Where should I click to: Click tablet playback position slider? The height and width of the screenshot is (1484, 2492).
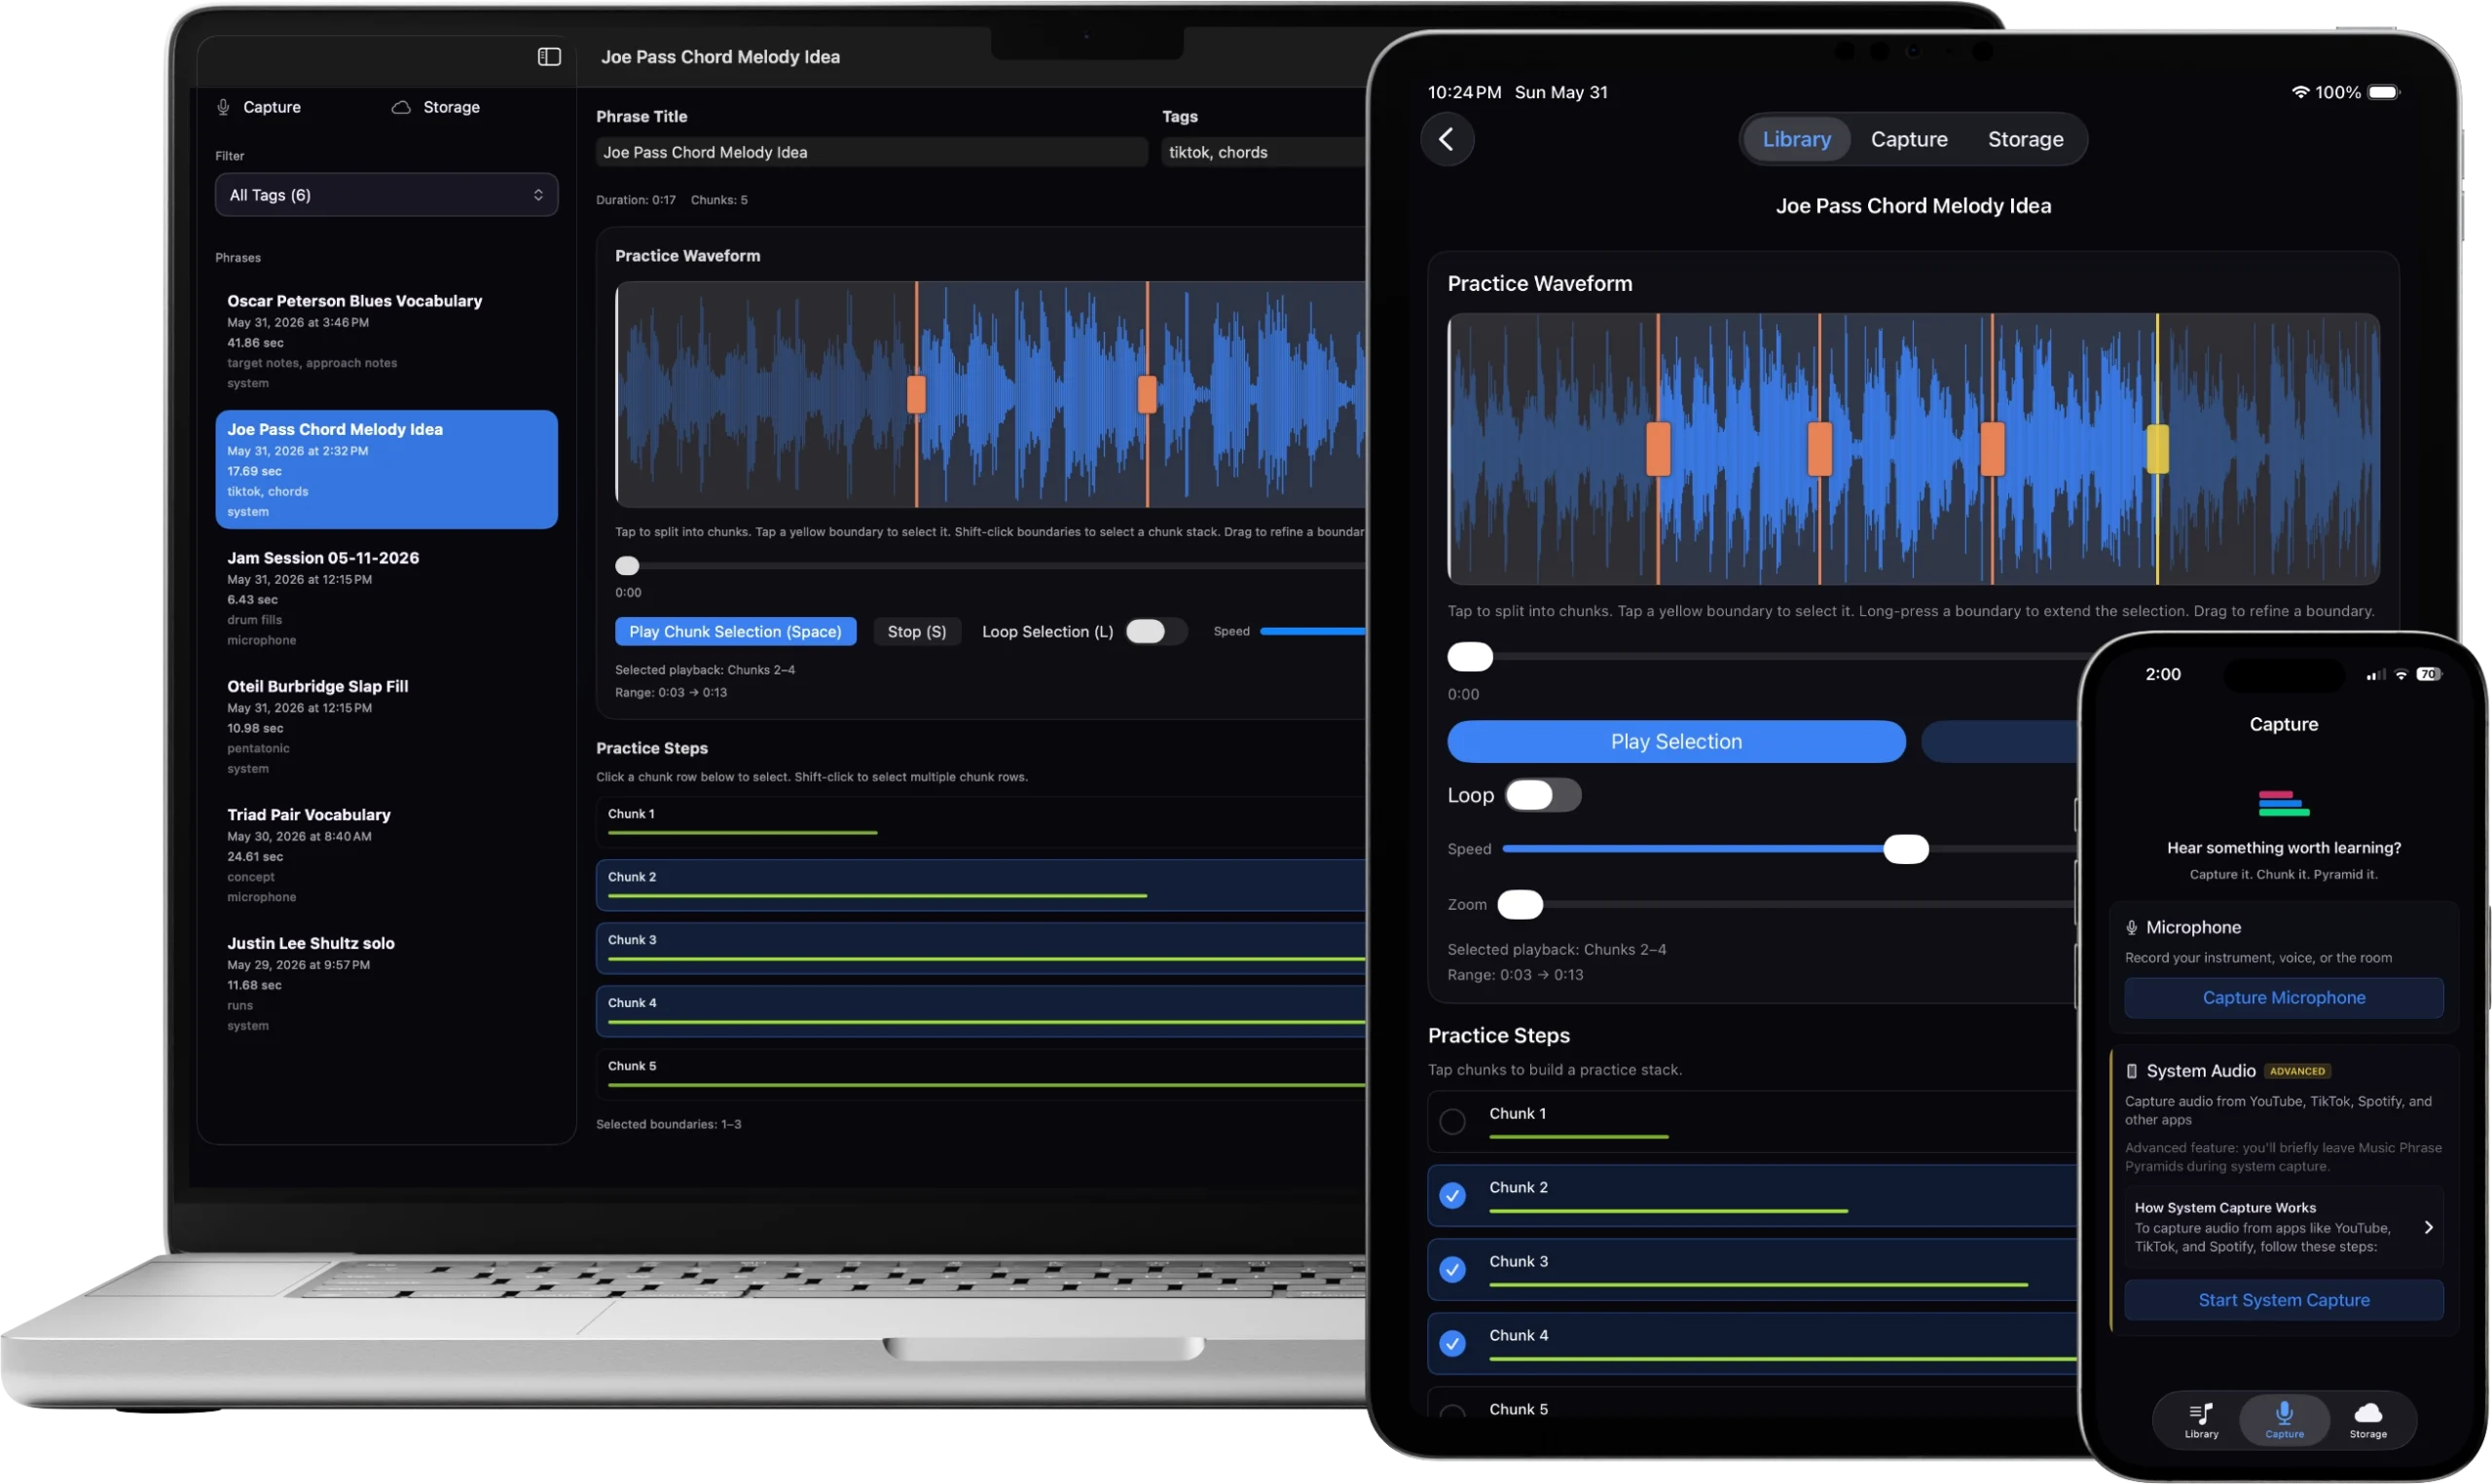[1765, 657]
